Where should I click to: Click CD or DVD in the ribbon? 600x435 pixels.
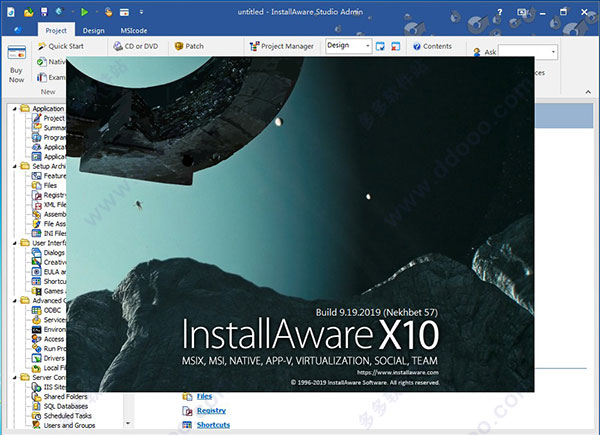tap(135, 46)
